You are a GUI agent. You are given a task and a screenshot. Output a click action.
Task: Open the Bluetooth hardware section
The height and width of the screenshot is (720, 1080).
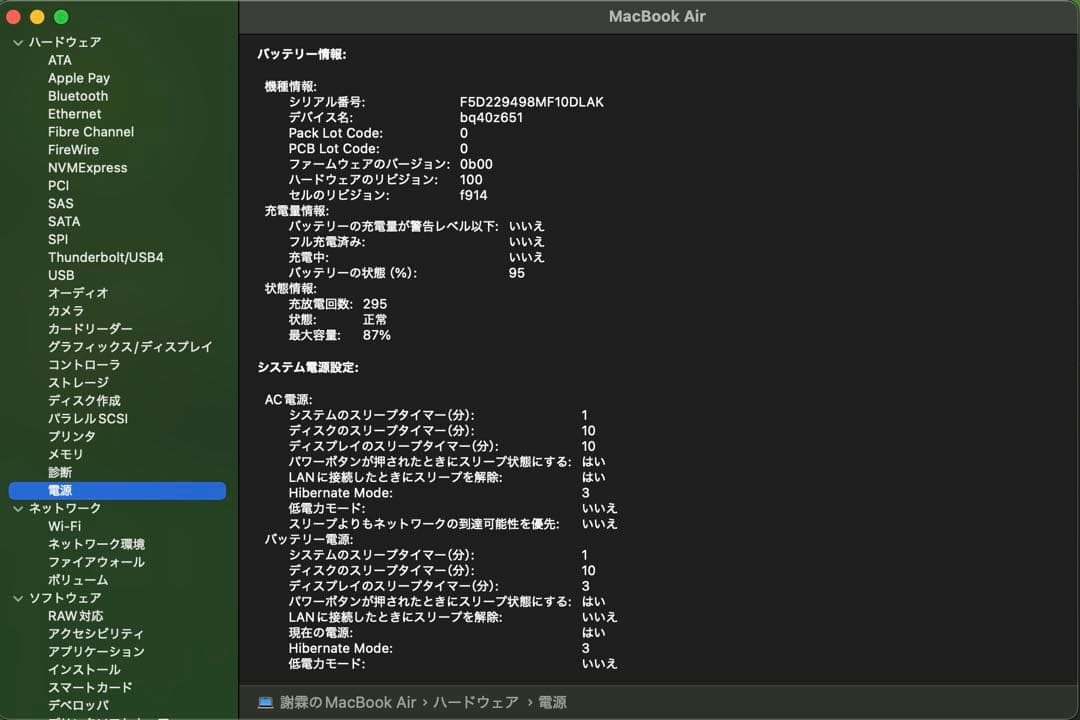pyautogui.click(x=77, y=95)
